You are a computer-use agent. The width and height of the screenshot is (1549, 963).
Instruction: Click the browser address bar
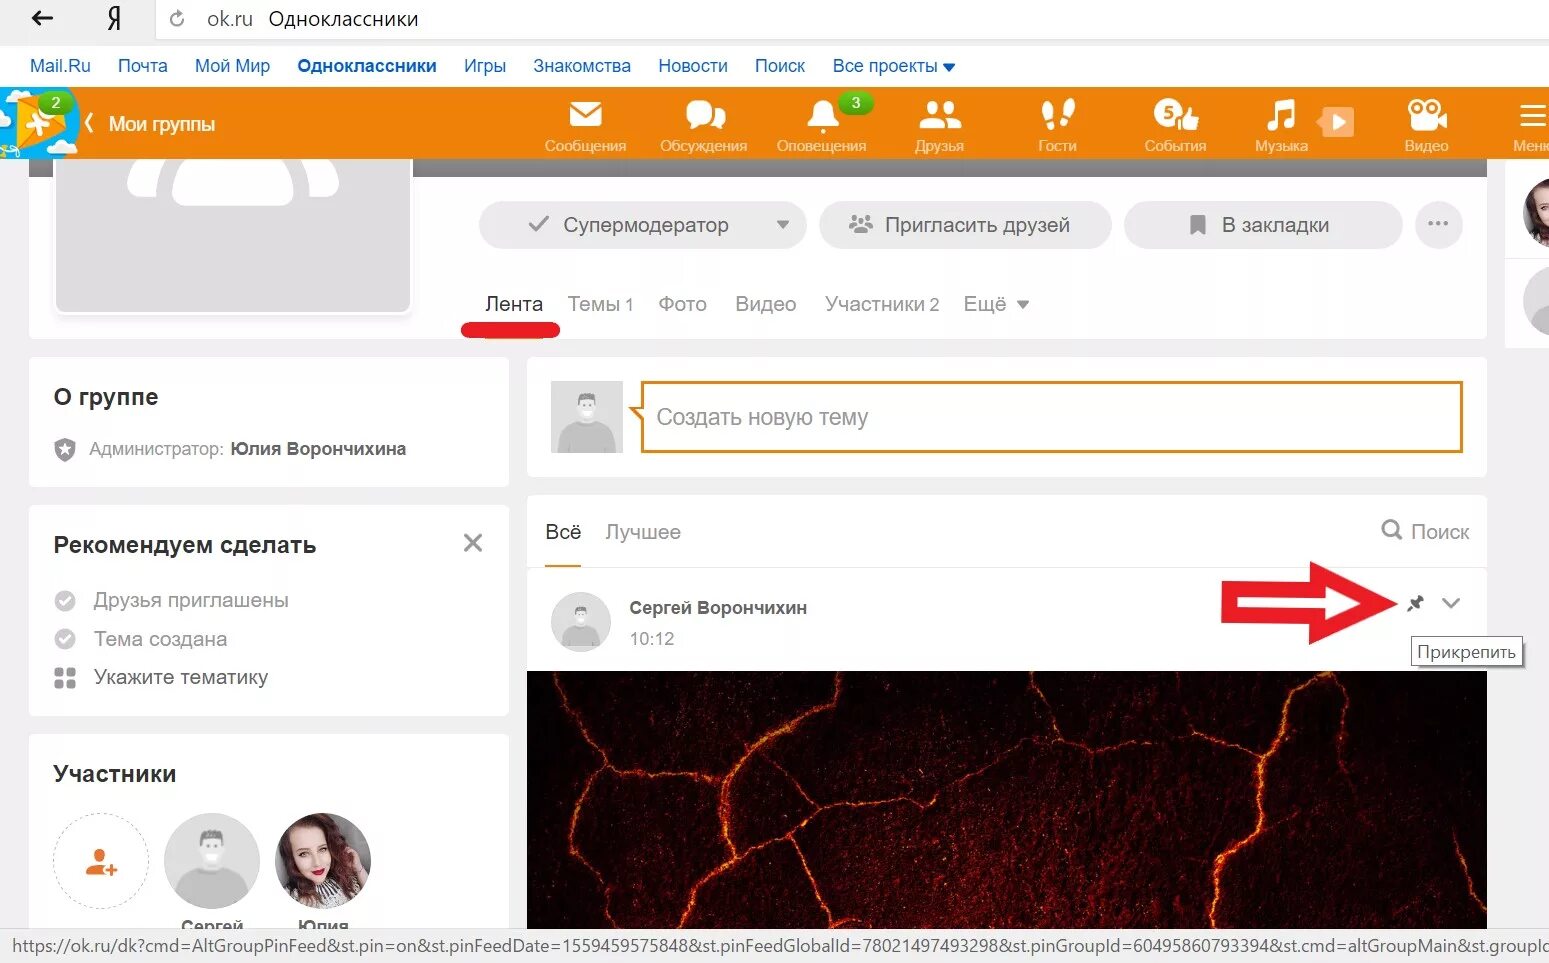[x=850, y=19]
